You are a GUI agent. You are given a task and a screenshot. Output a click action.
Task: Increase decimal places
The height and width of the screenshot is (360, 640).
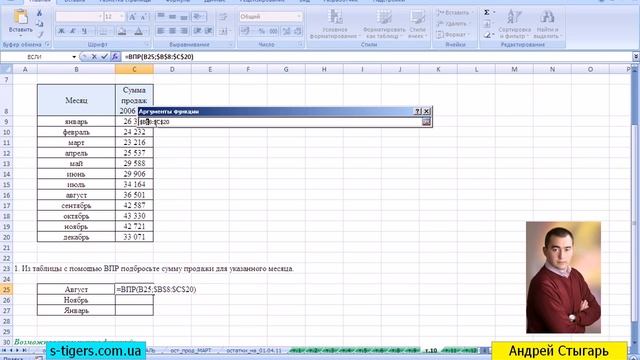pyautogui.click(x=287, y=31)
